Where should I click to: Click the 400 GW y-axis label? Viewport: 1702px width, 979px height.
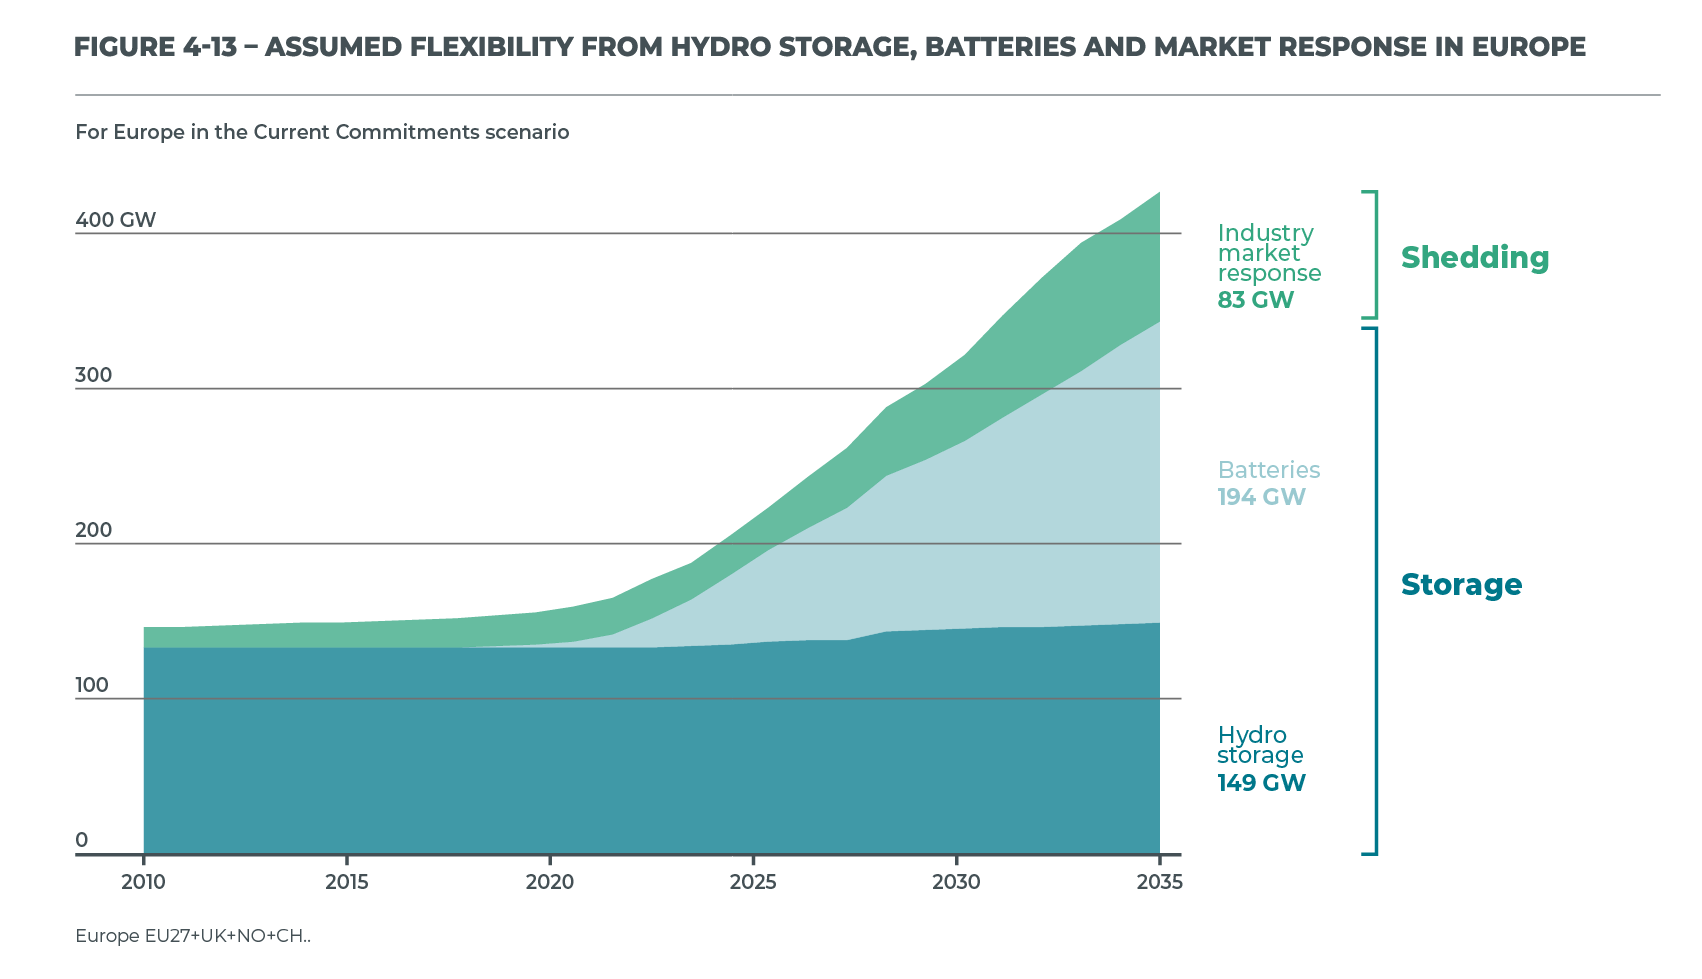click(116, 220)
